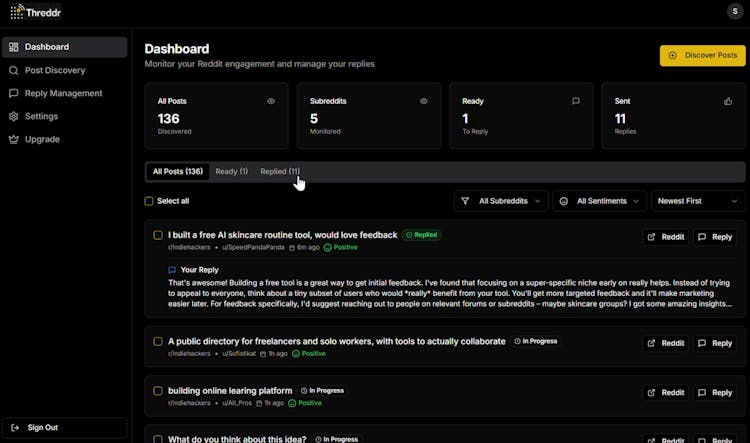Click Reply on the skincare routine post

coord(715,237)
